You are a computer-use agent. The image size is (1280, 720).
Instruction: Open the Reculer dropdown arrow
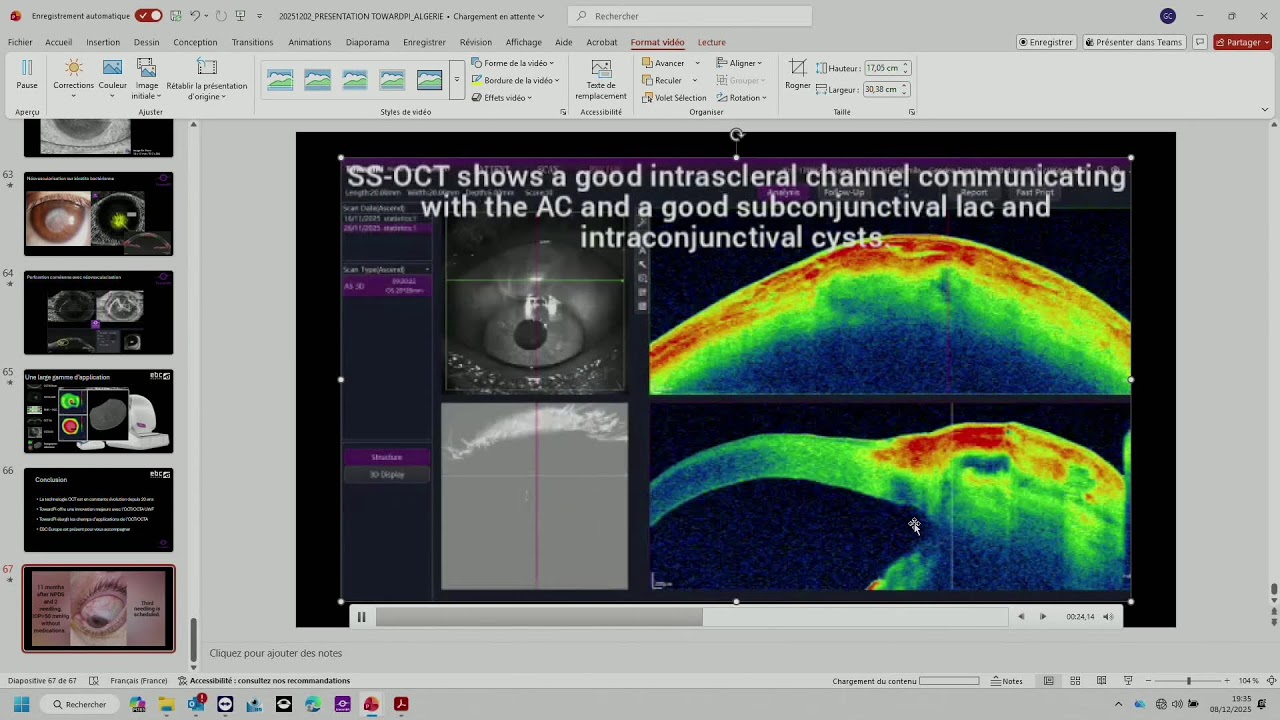695,80
